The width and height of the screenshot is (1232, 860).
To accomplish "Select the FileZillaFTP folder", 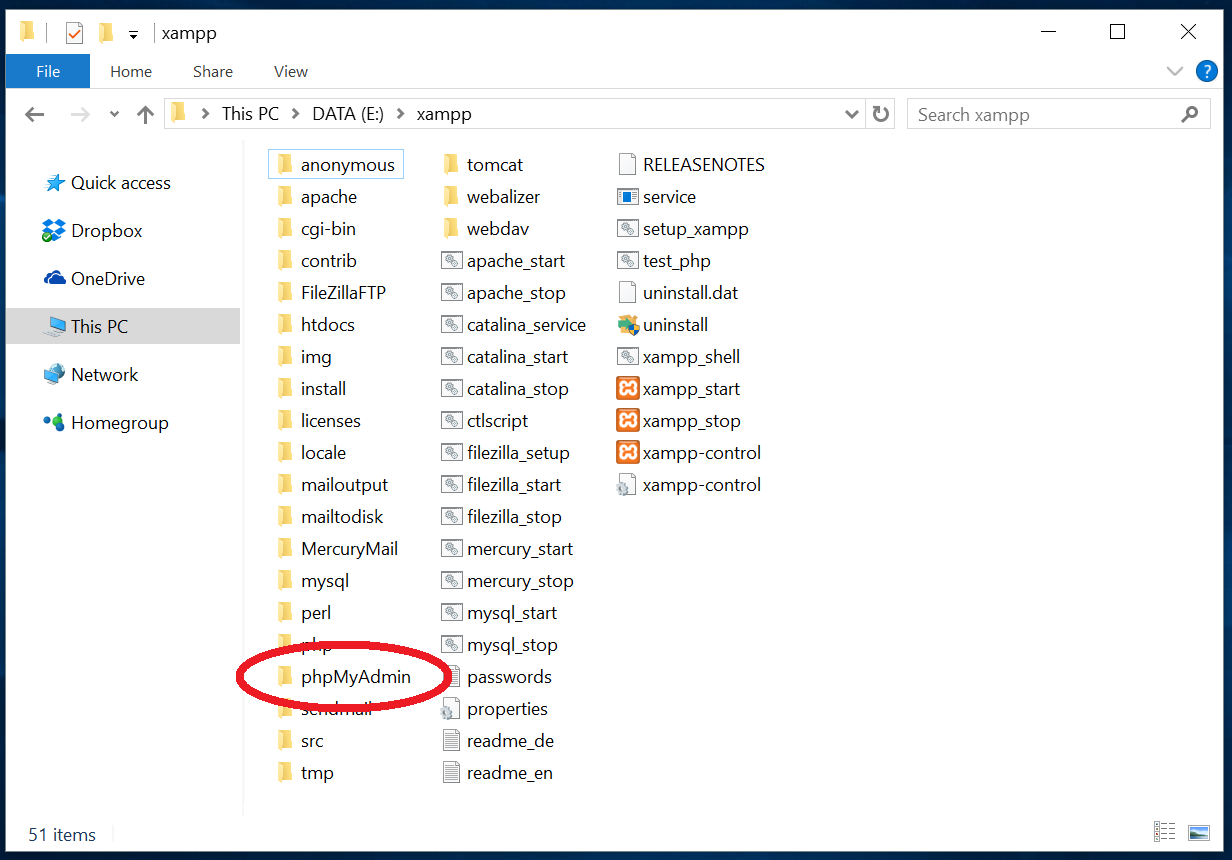I will [x=330, y=293].
